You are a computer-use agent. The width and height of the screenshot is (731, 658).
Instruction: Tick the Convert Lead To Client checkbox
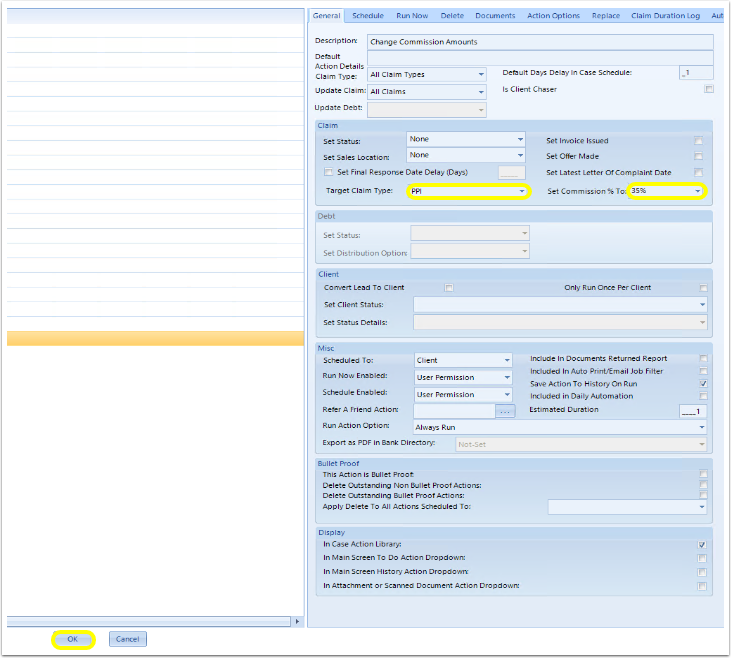449,288
